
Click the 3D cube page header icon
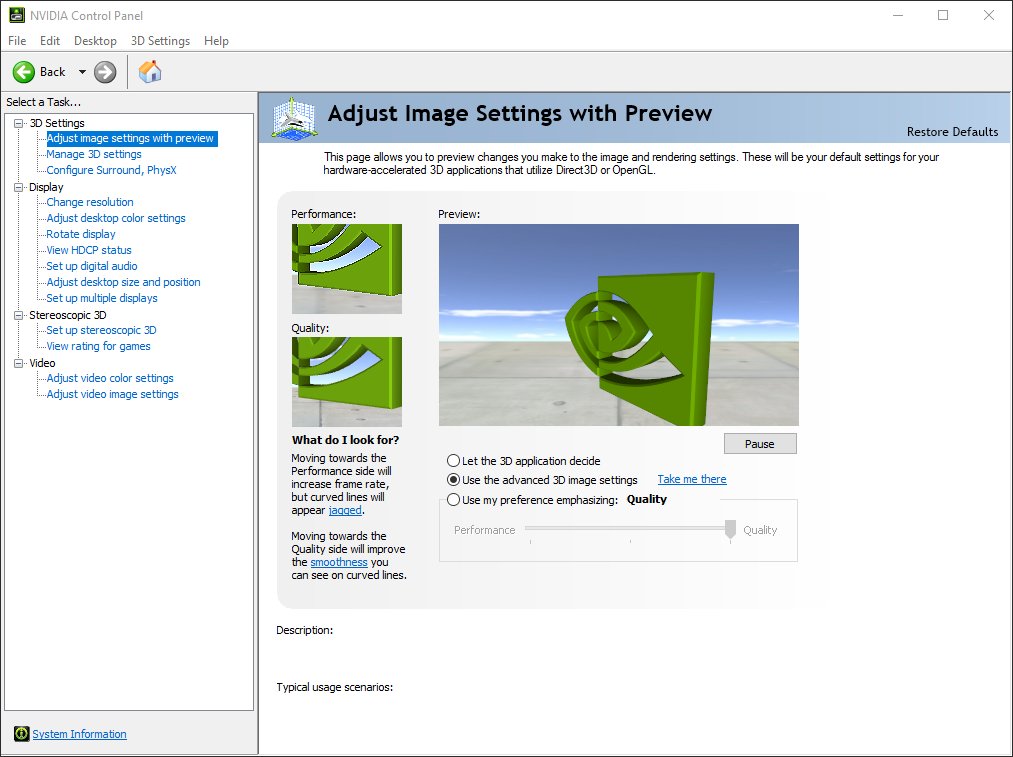[x=294, y=118]
